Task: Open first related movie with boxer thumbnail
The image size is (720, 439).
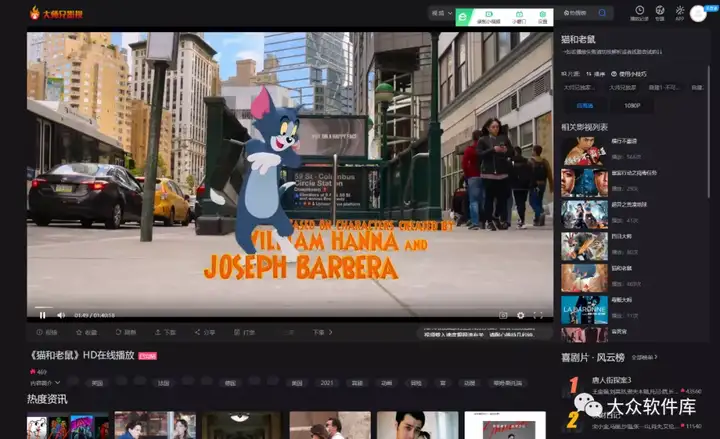Action: click(x=584, y=151)
